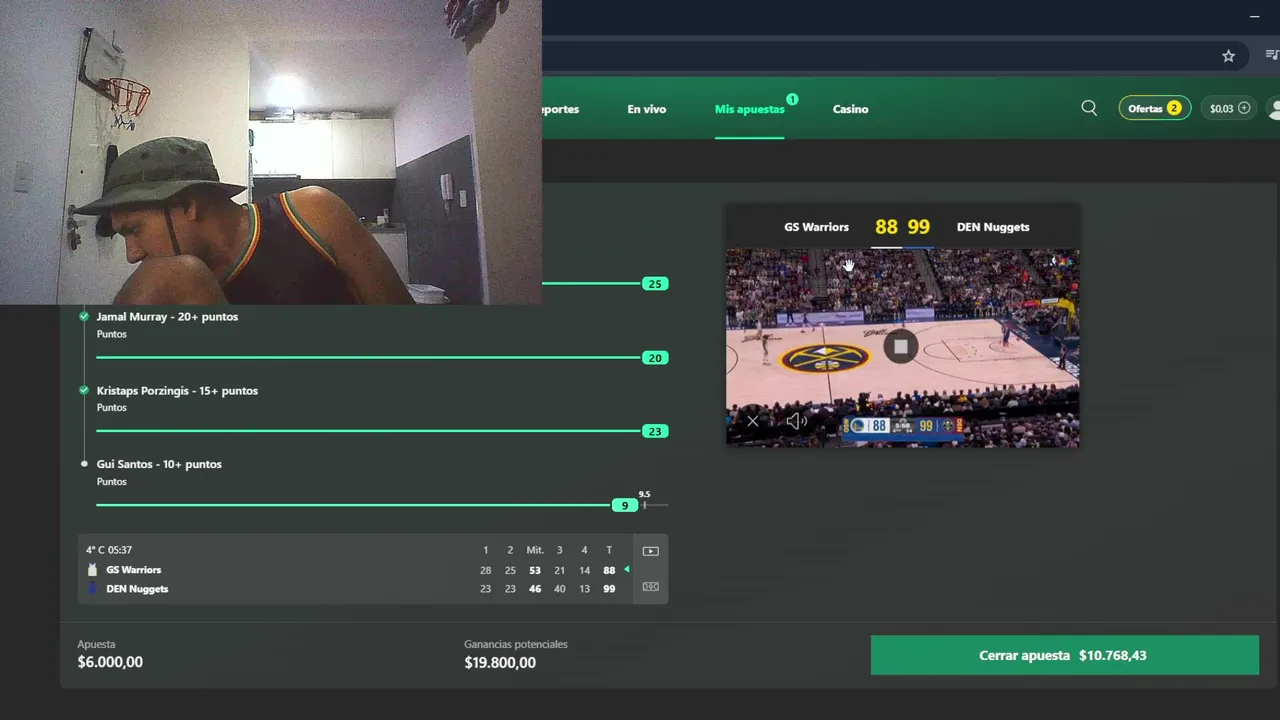Switch to the Casino tab
This screenshot has width=1280, height=720.
850,109
